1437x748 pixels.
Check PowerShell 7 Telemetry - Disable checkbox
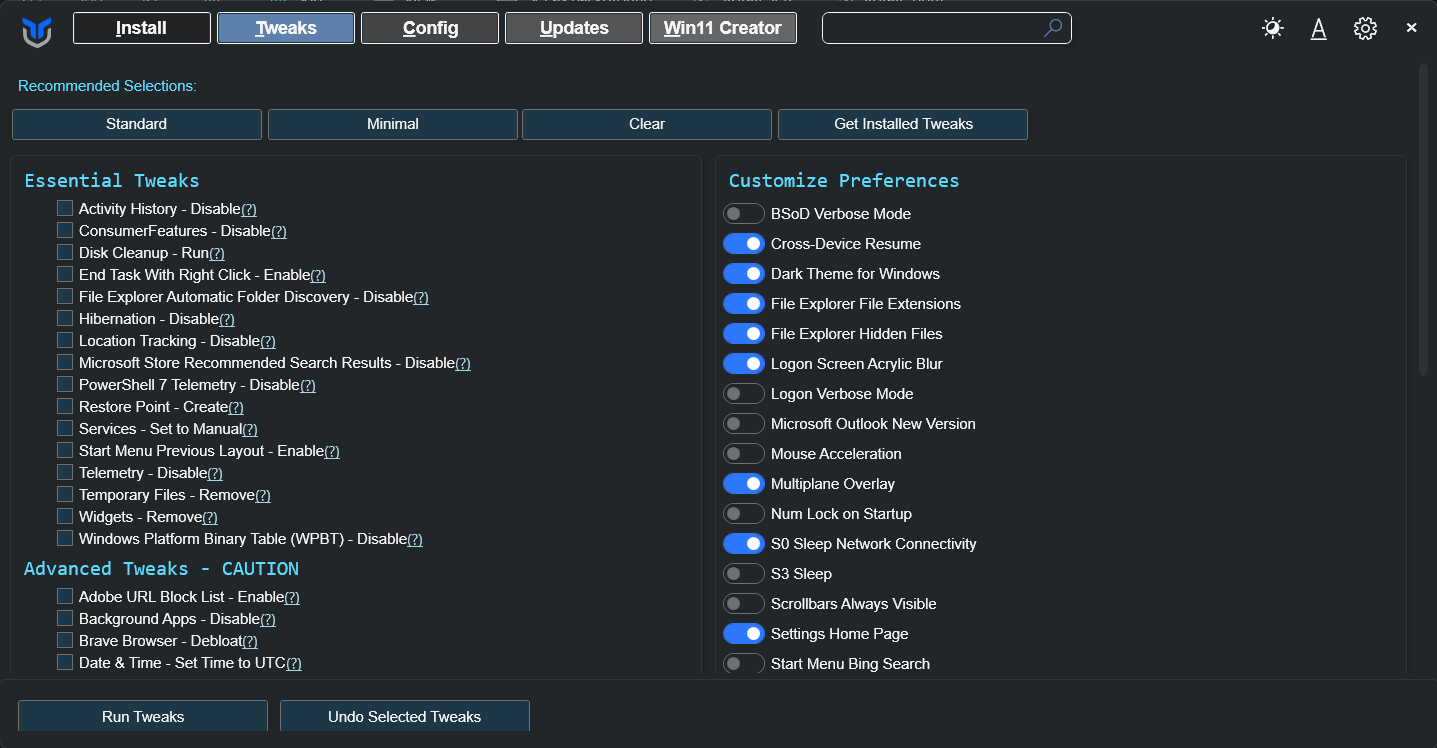[65, 384]
